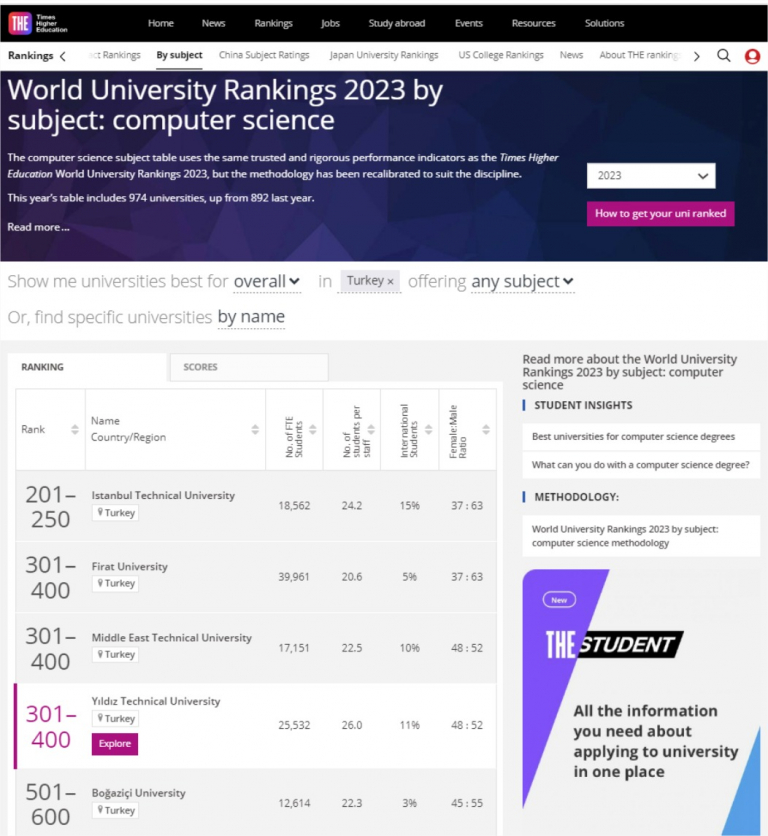
Task: Switch to the SCORES tab
Action: click(249, 367)
